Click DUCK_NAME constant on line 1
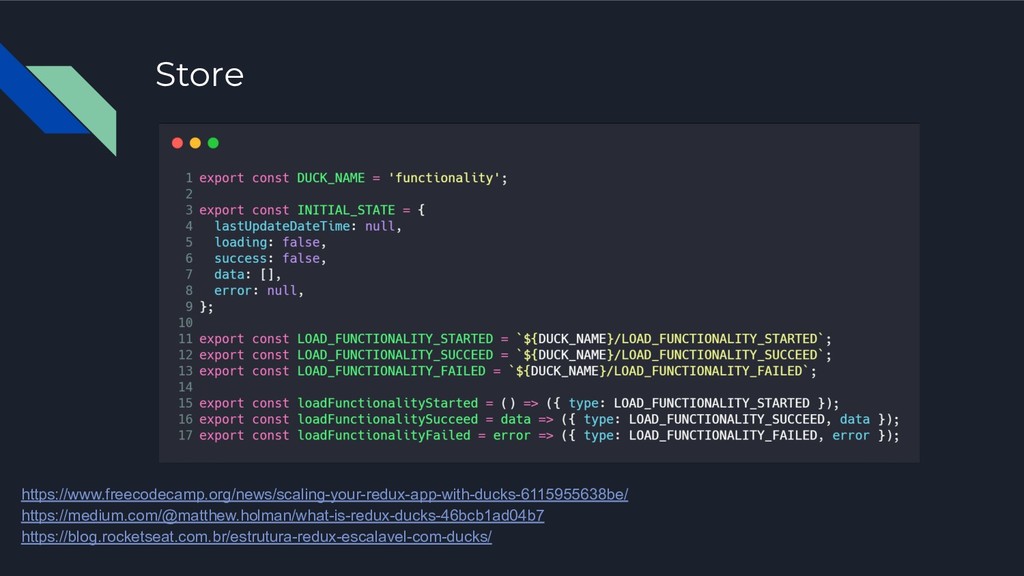Image resolution: width=1024 pixels, height=576 pixels. tap(331, 178)
